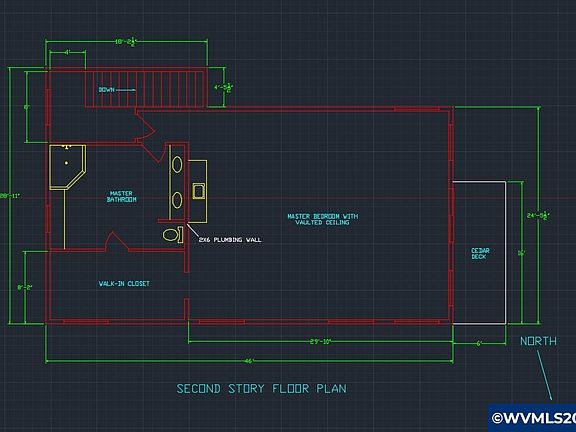Click the lower oval sink in vanity
576x432 pixels.
(177, 200)
